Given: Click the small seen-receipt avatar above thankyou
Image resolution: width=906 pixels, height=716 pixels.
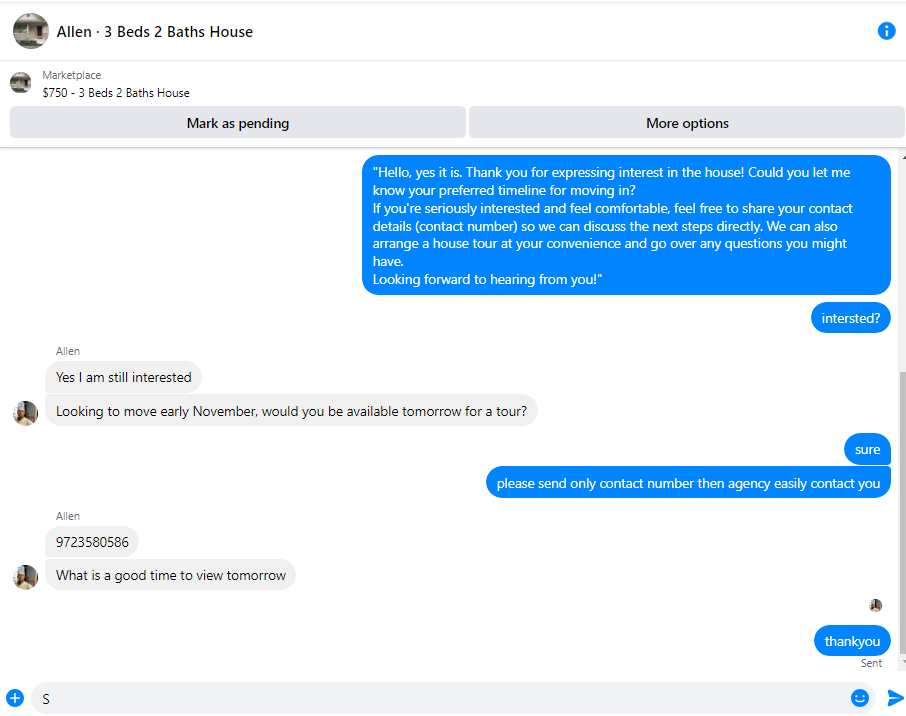Looking at the screenshot, I should 875,605.
